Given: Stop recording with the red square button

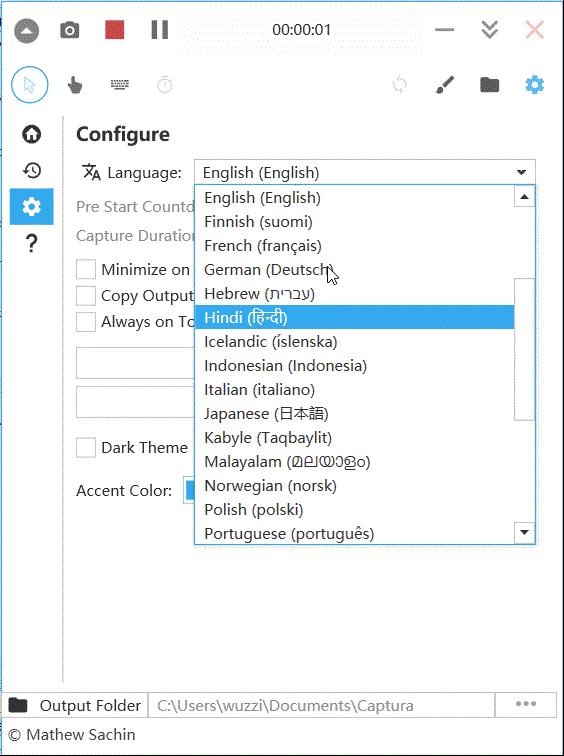Looking at the screenshot, I should coord(115,30).
